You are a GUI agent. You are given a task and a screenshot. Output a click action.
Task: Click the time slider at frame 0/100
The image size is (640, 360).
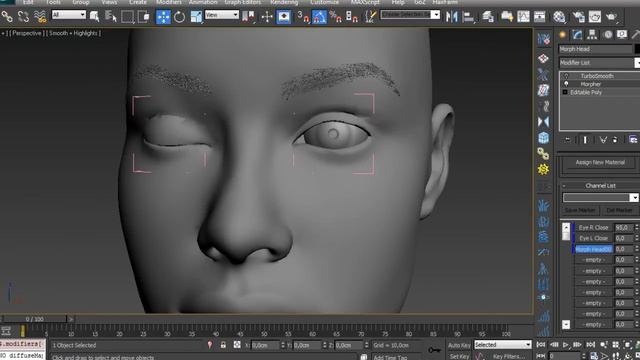pyautogui.click(x=34, y=319)
